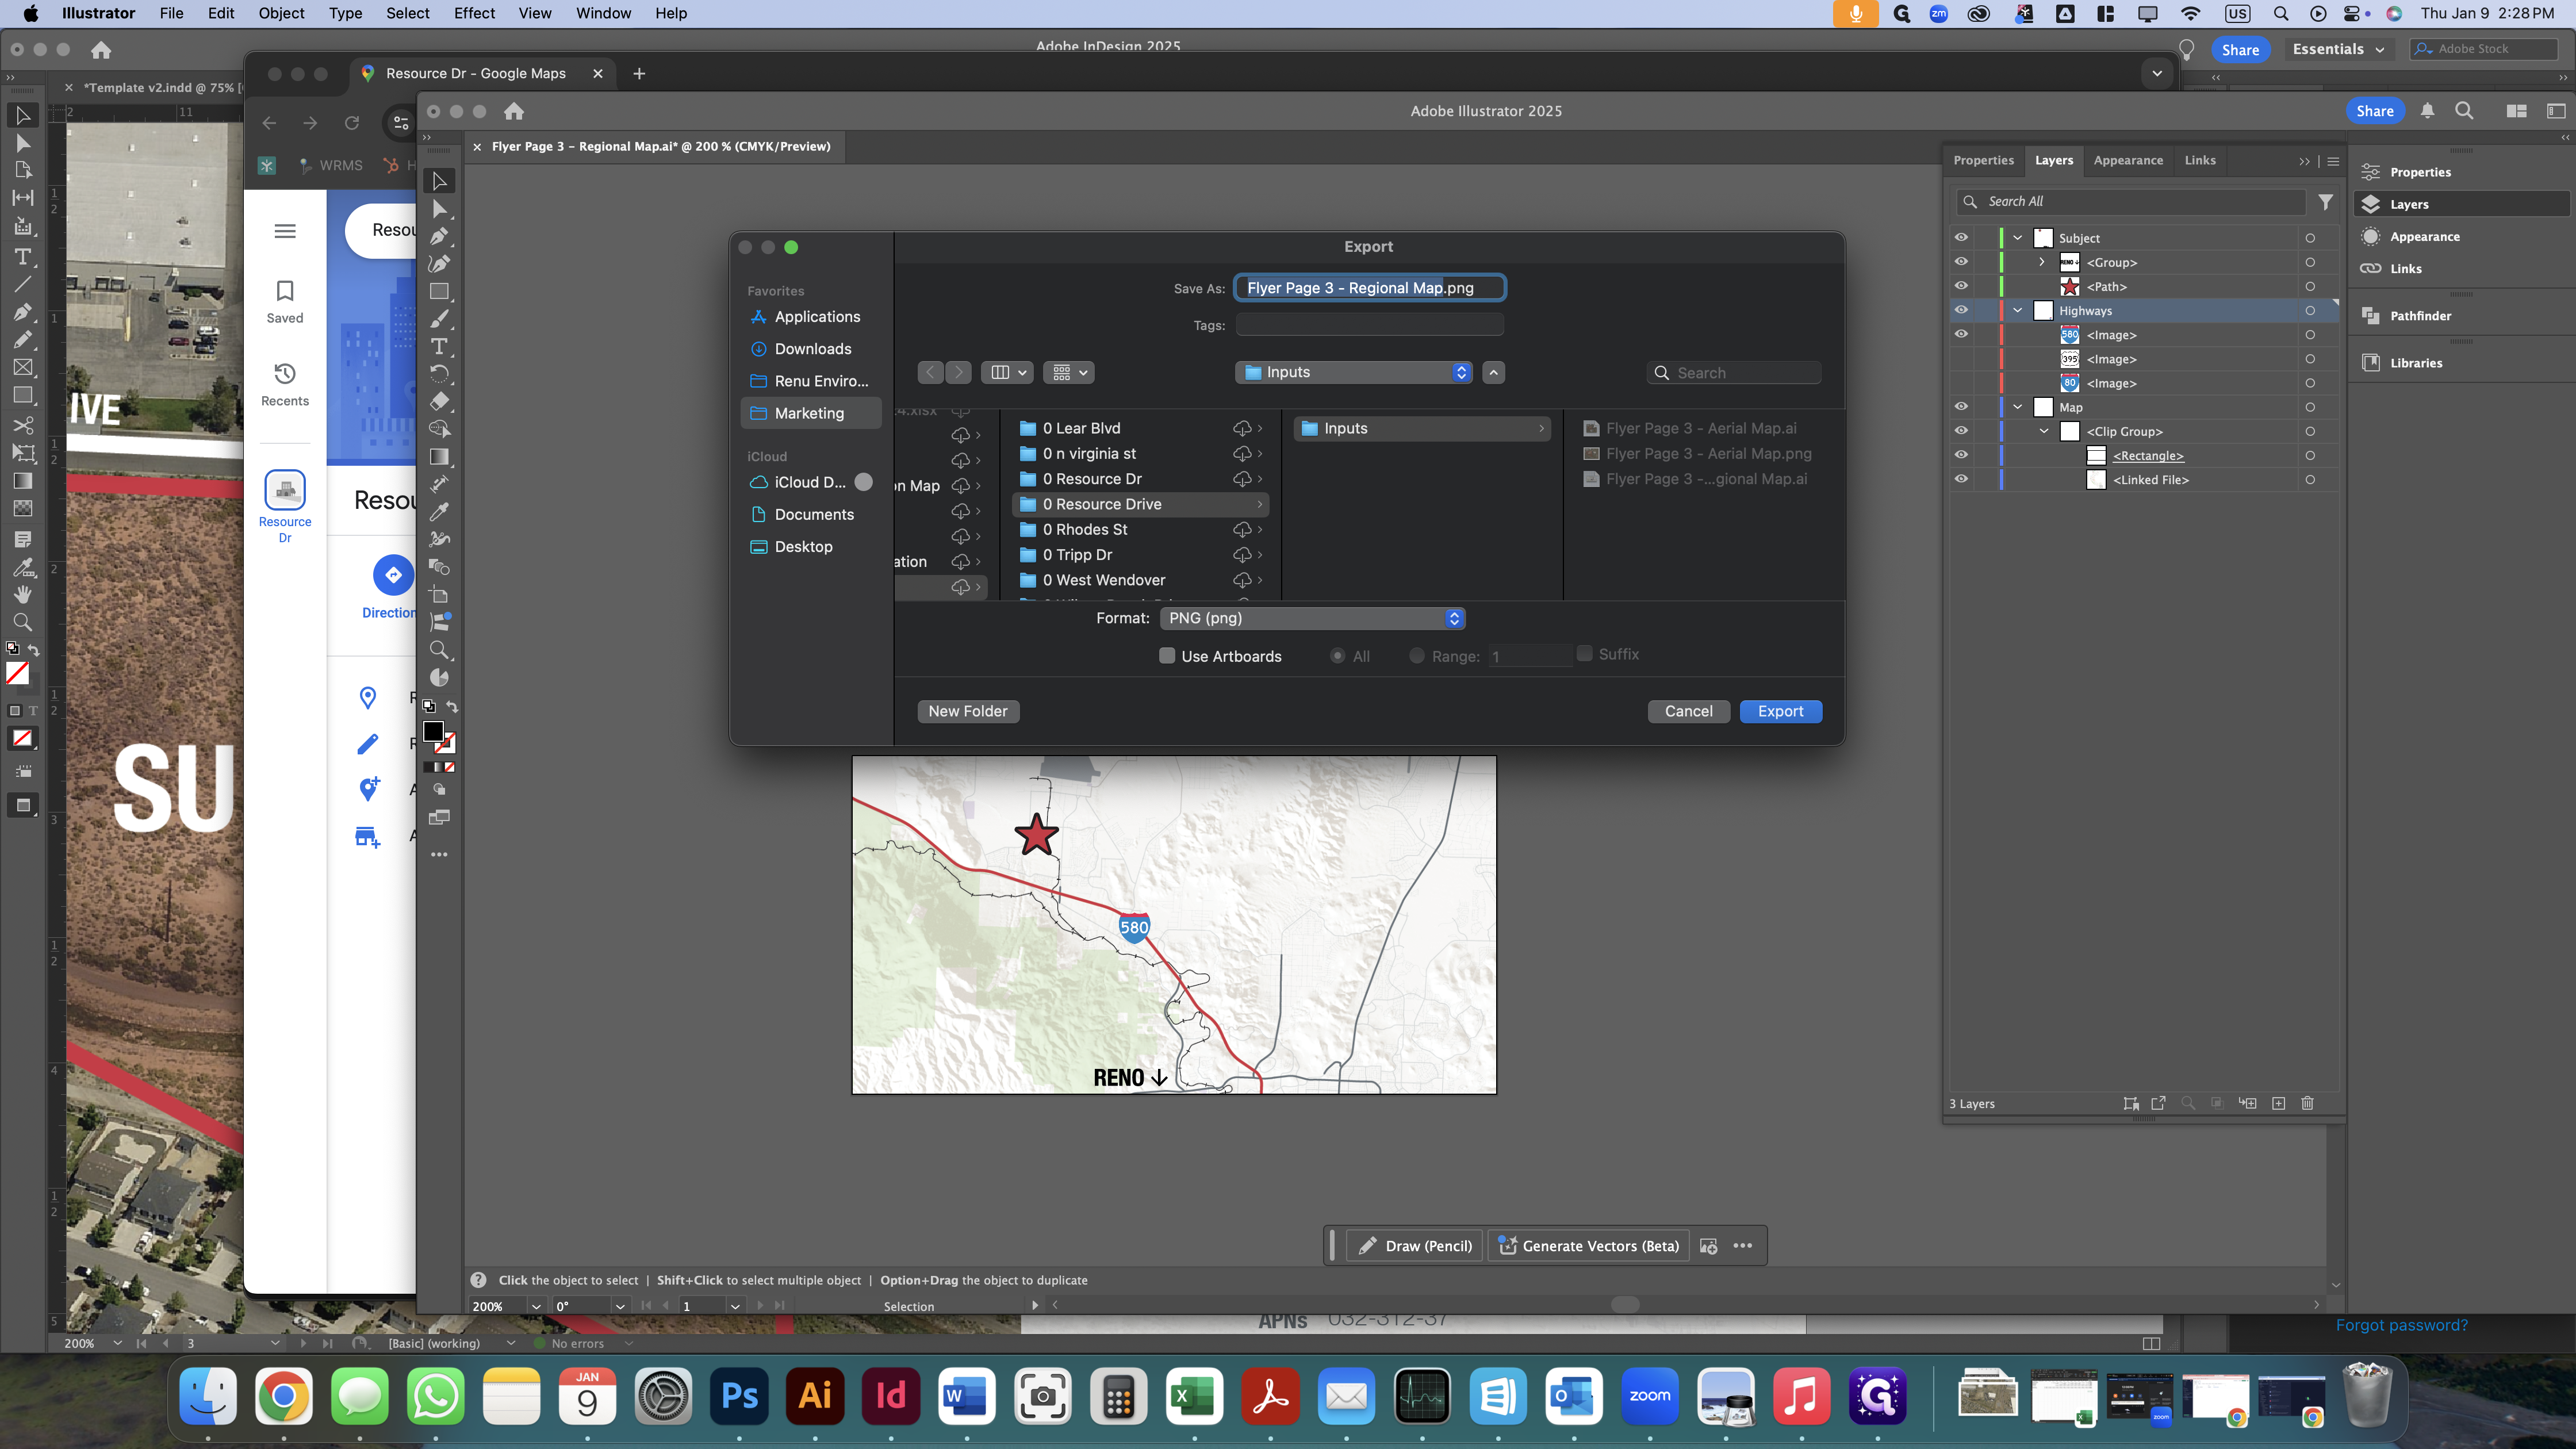Viewport: 2576px width, 1449px height.
Task: Switch to the Properties tab
Action: pos(1983,160)
